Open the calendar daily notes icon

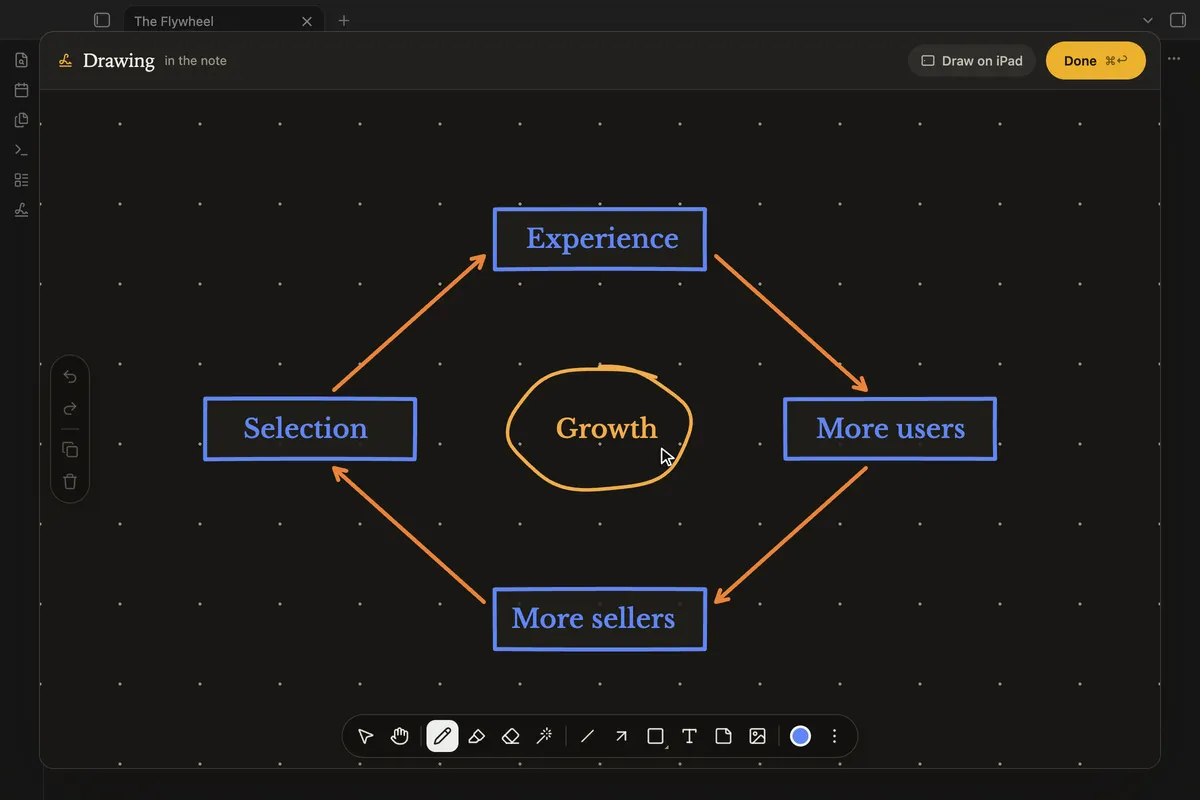click(x=21, y=90)
